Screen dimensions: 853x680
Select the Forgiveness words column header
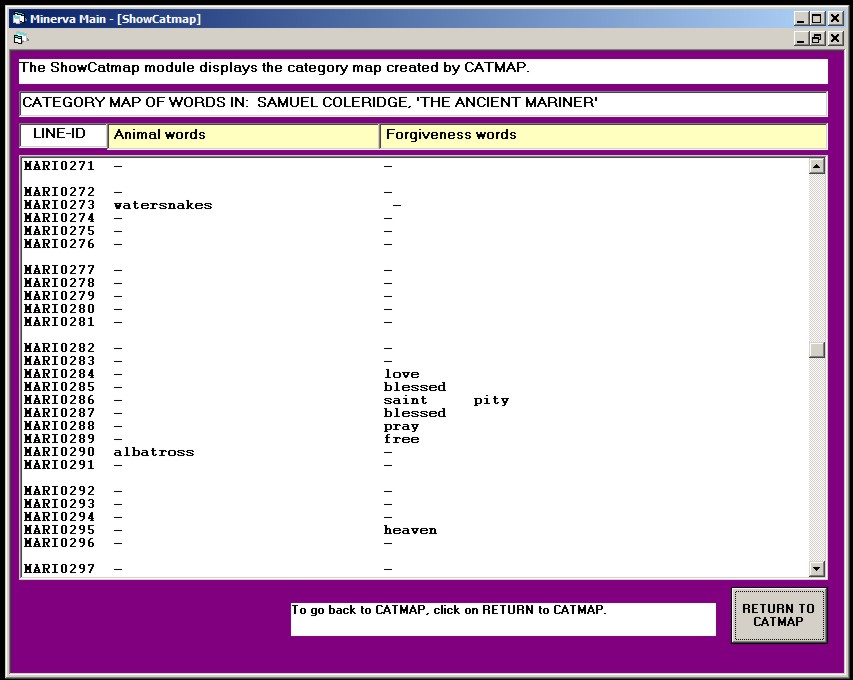[x=603, y=135]
